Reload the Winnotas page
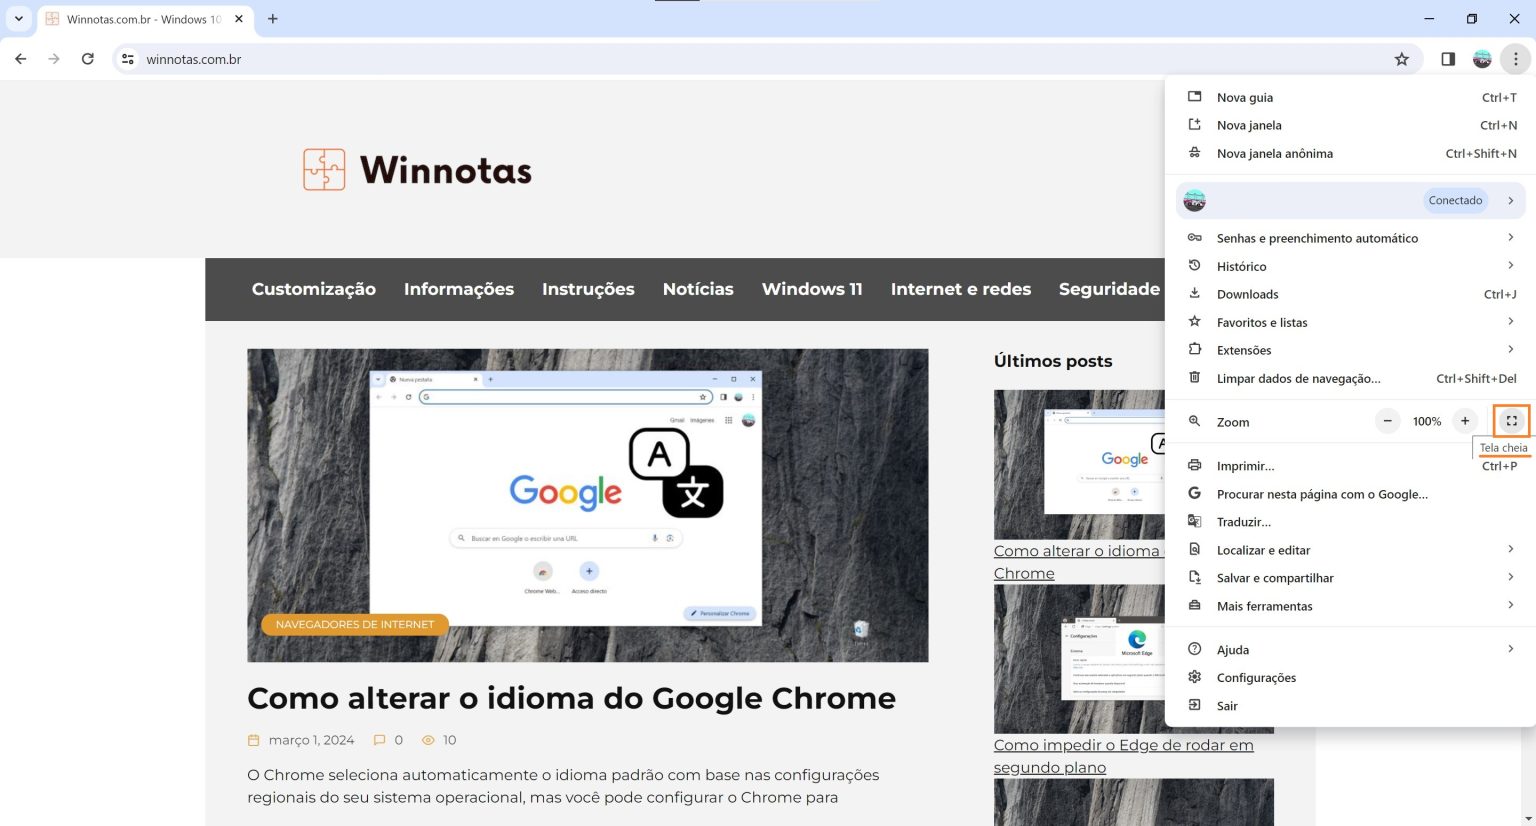This screenshot has height=826, width=1536. pos(88,59)
